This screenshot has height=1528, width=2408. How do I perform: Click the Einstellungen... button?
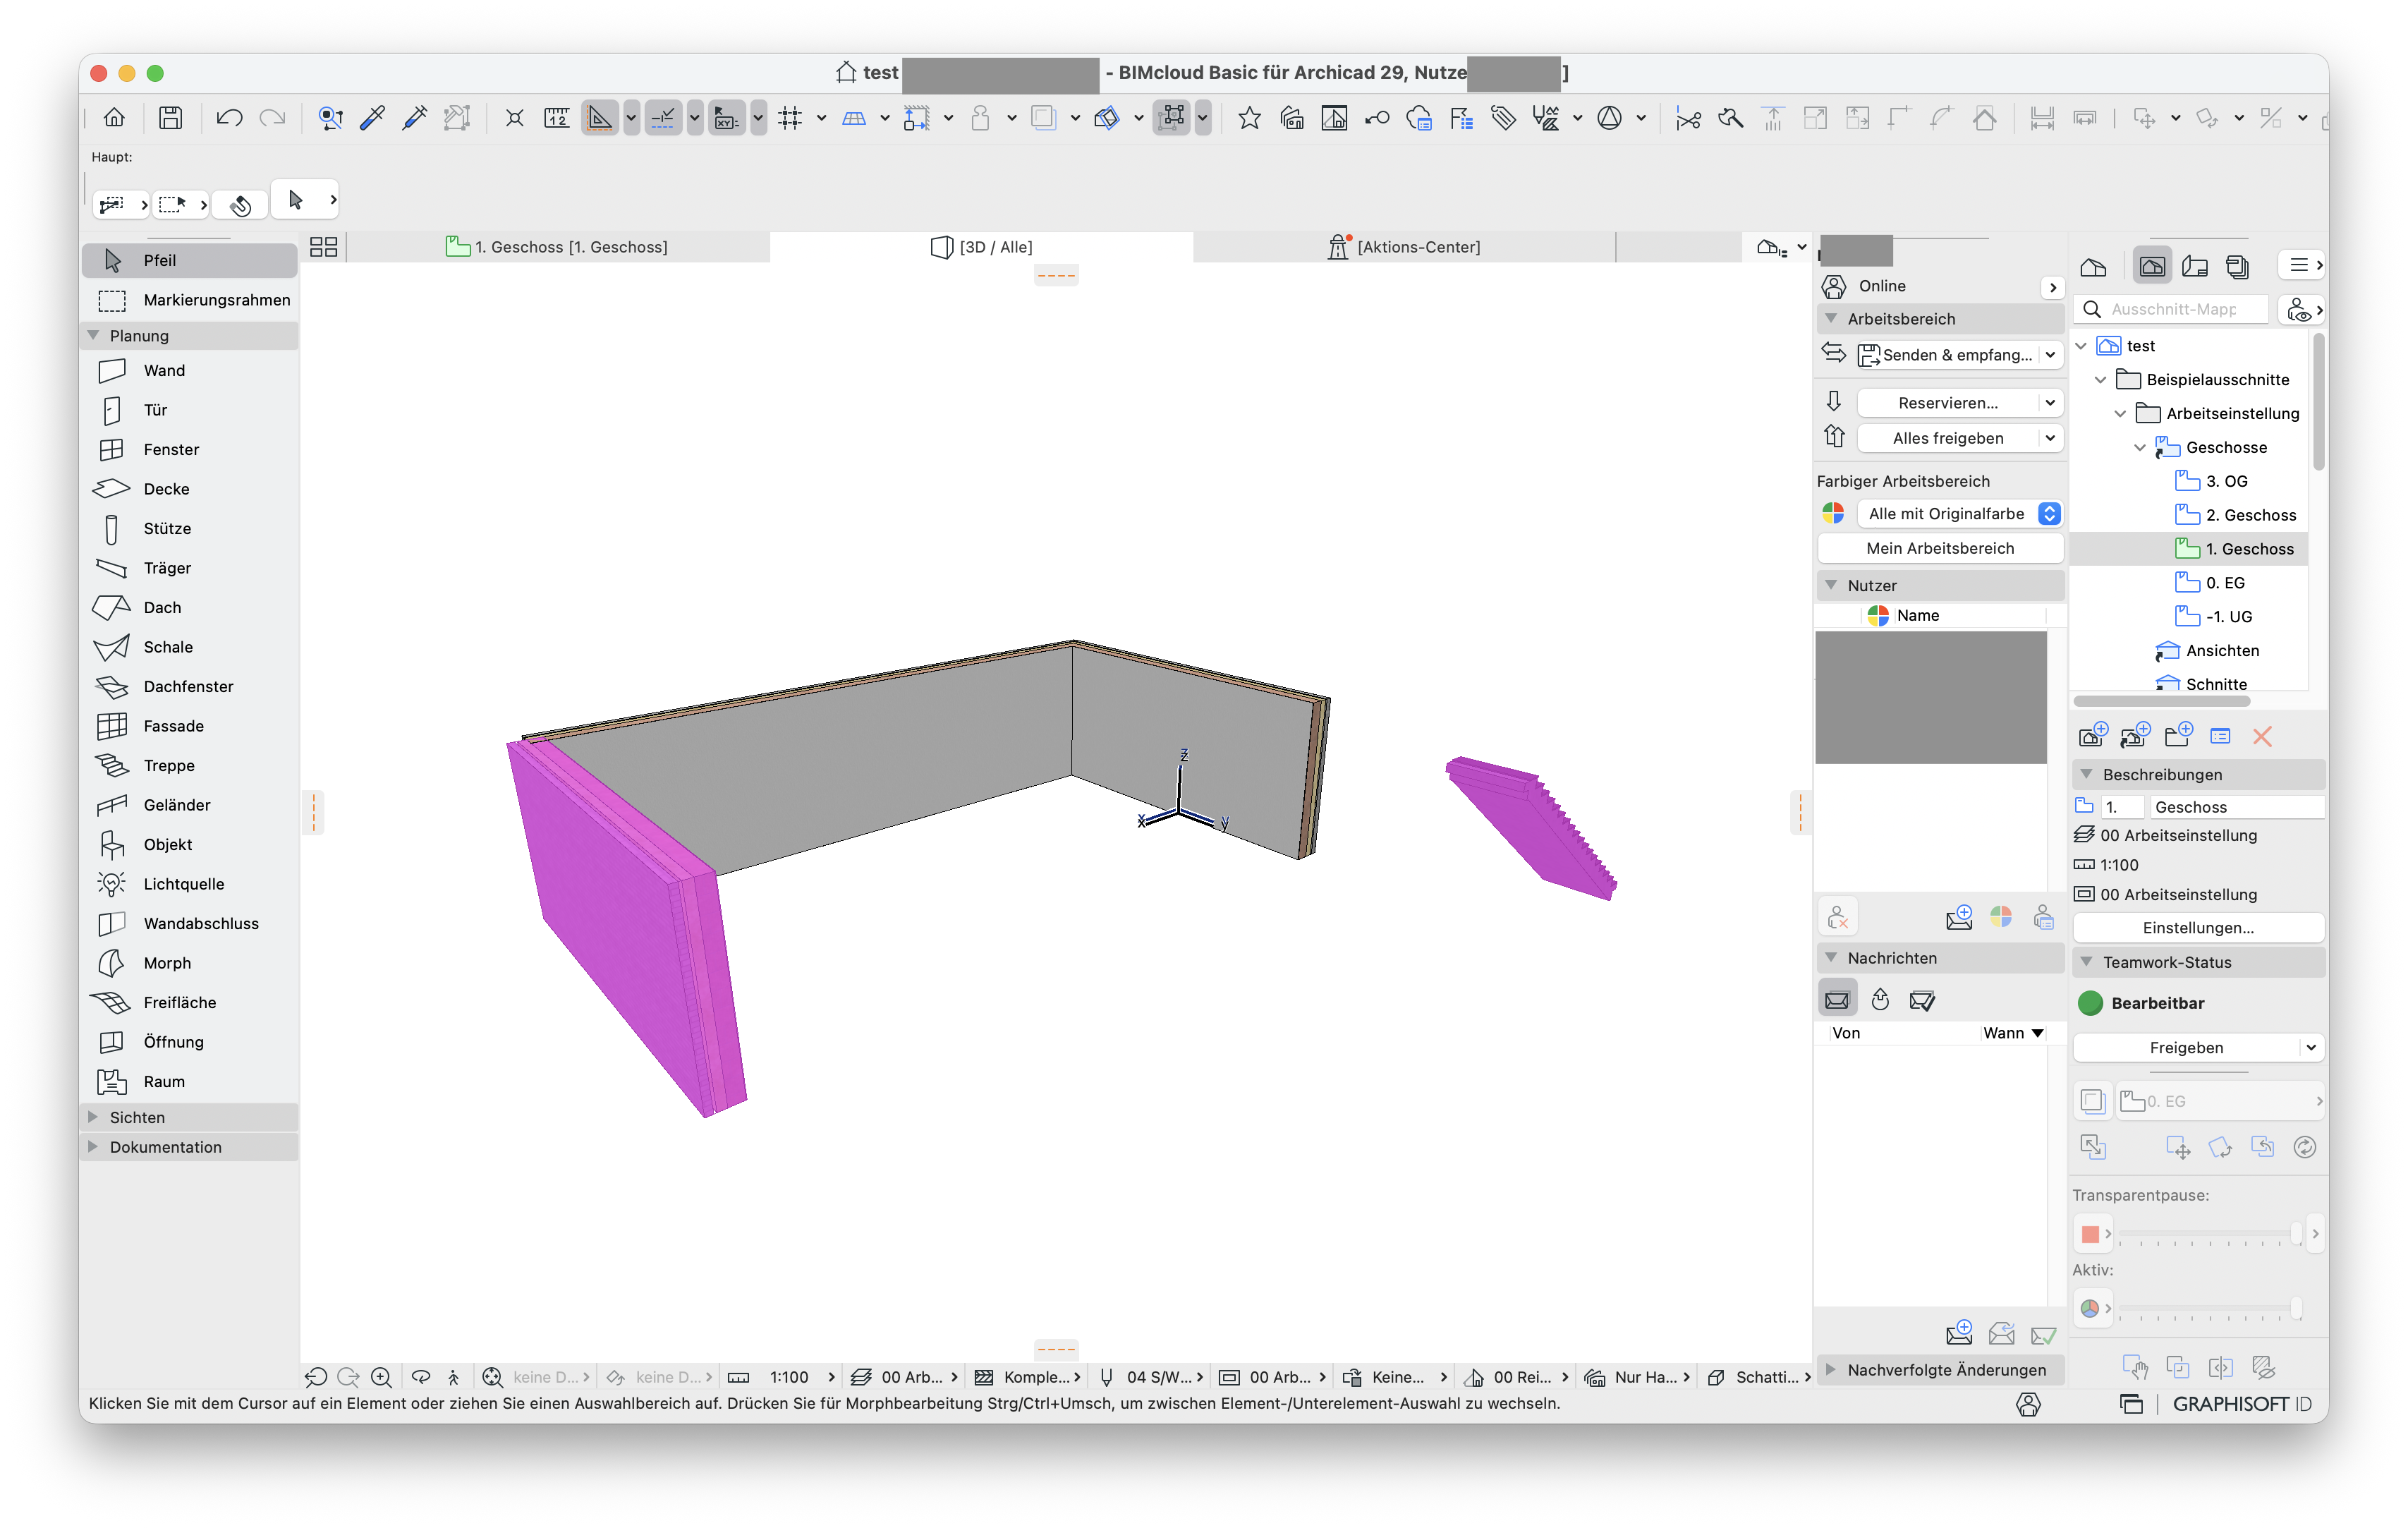click(x=2198, y=928)
